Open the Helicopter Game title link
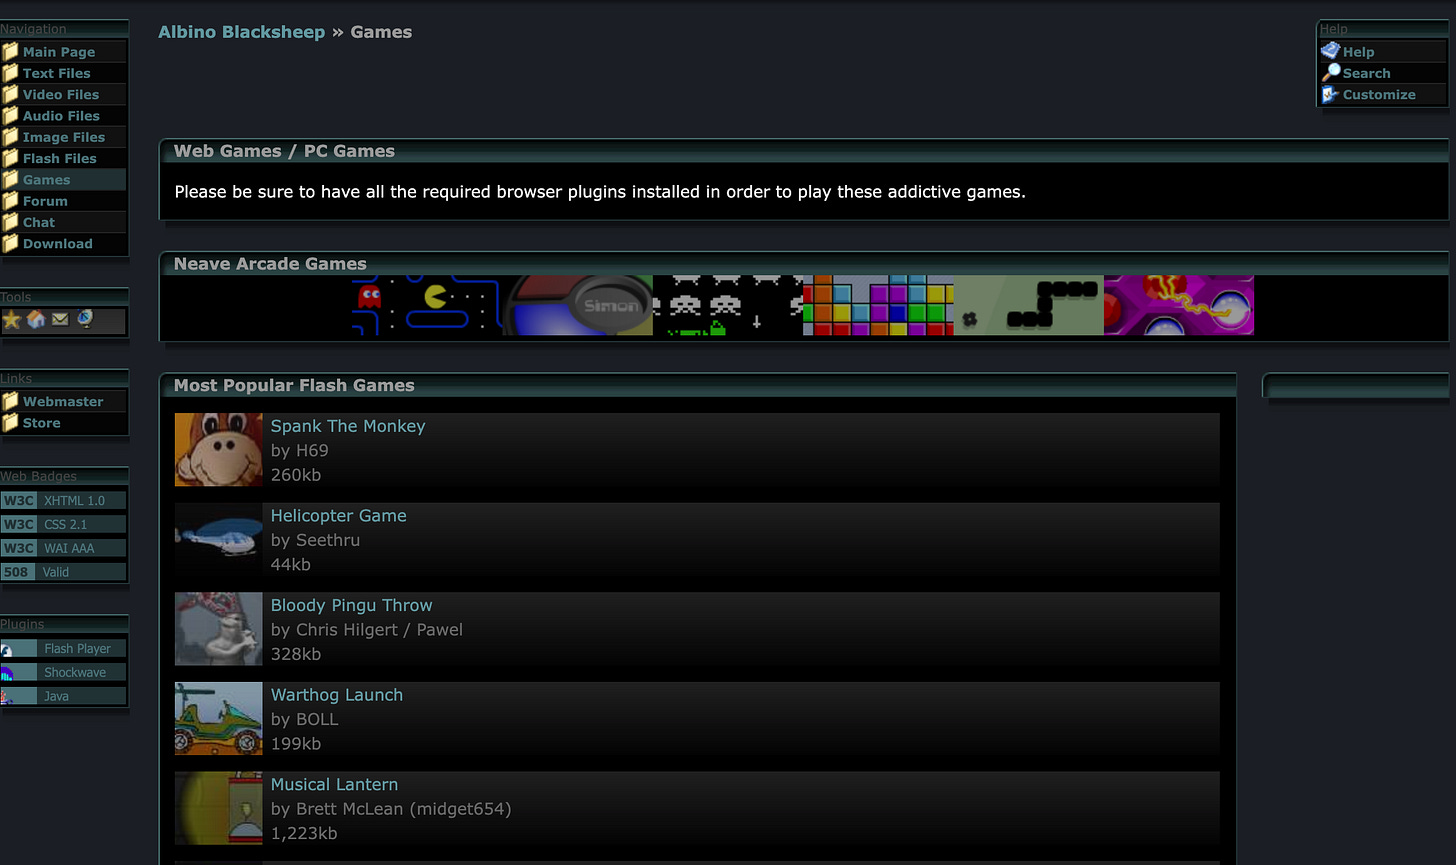 coord(339,516)
